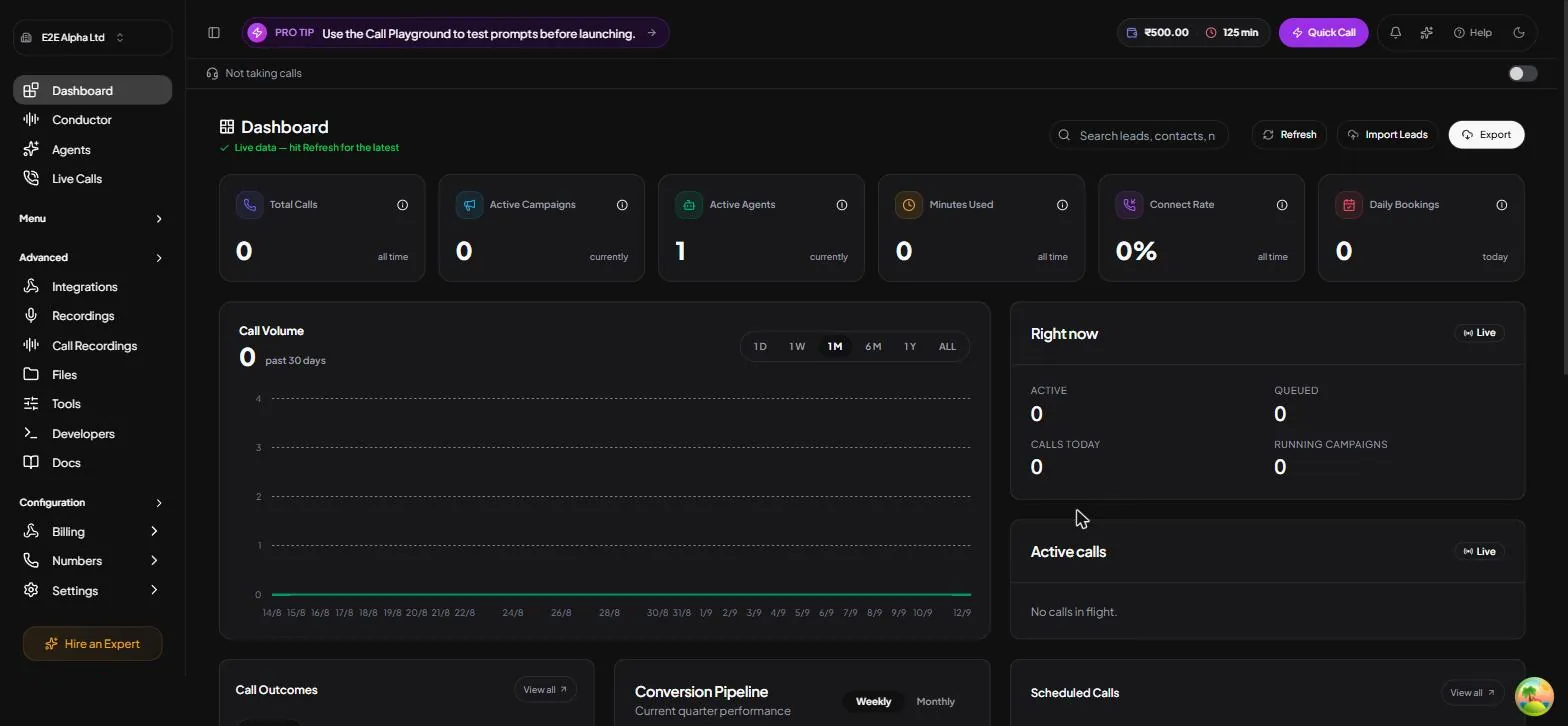Click the PRO TIP lightning icon
This screenshot has width=1568, height=726.
pos(257,33)
